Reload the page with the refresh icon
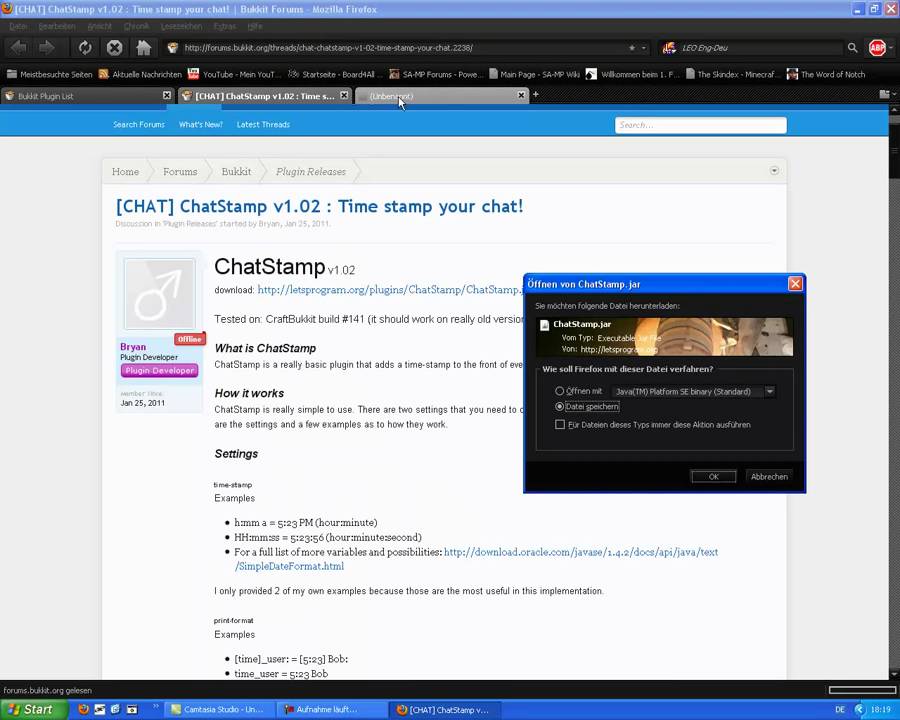Image resolution: width=900 pixels, height=720 pixels. pyautogui.click(x=85, y=48)
